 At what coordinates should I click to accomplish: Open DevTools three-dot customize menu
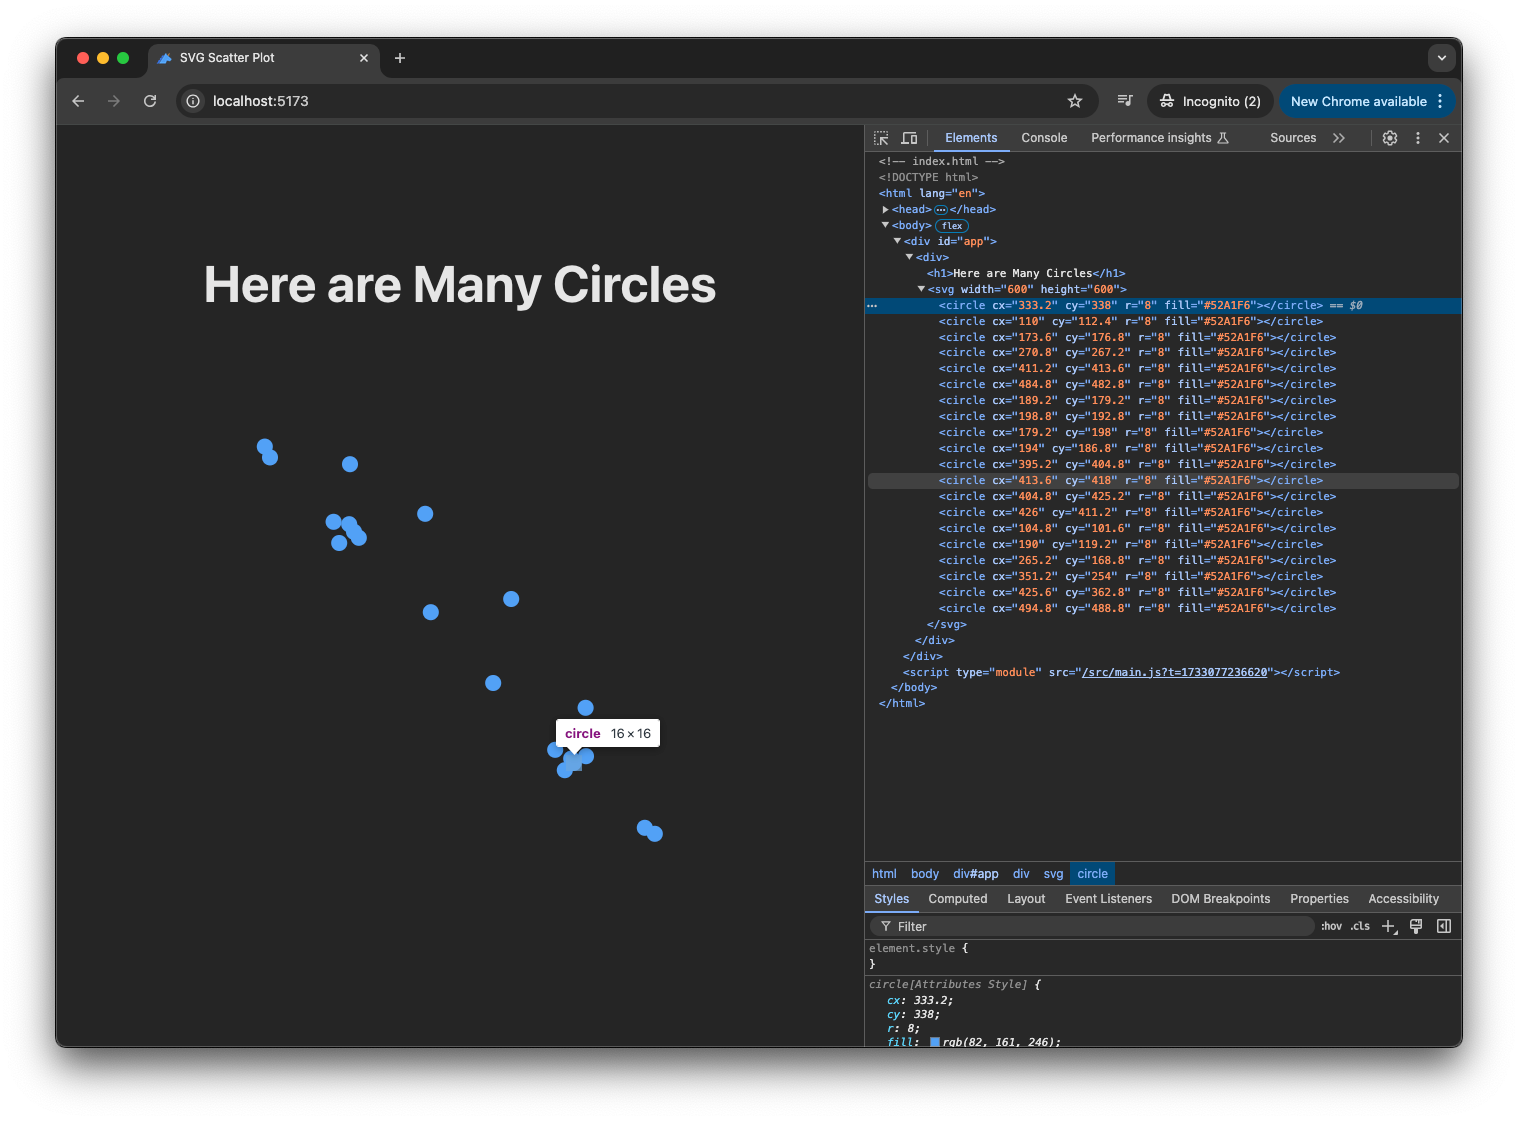(1418, 138)
